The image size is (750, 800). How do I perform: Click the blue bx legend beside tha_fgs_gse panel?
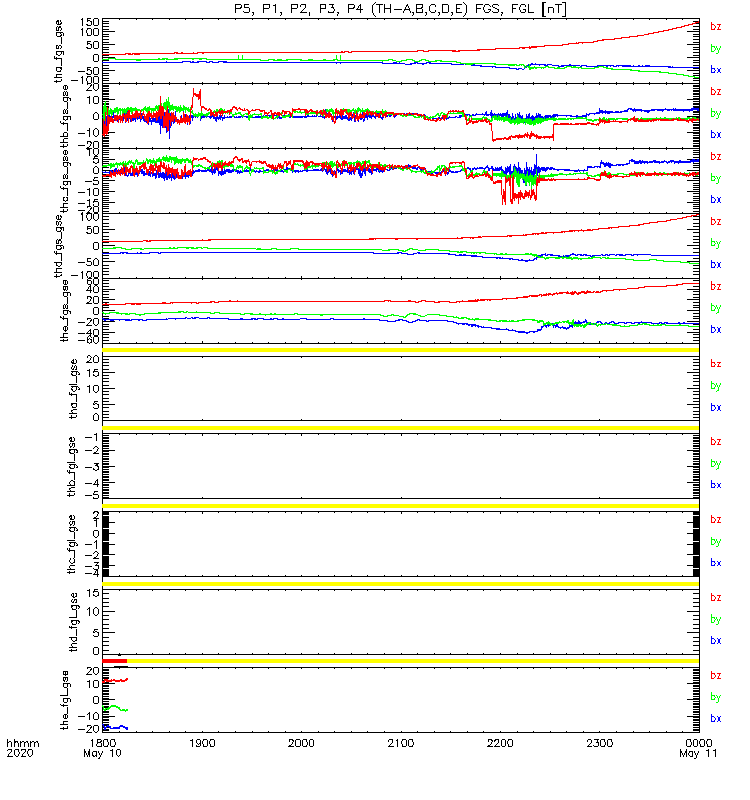[716, 70]
